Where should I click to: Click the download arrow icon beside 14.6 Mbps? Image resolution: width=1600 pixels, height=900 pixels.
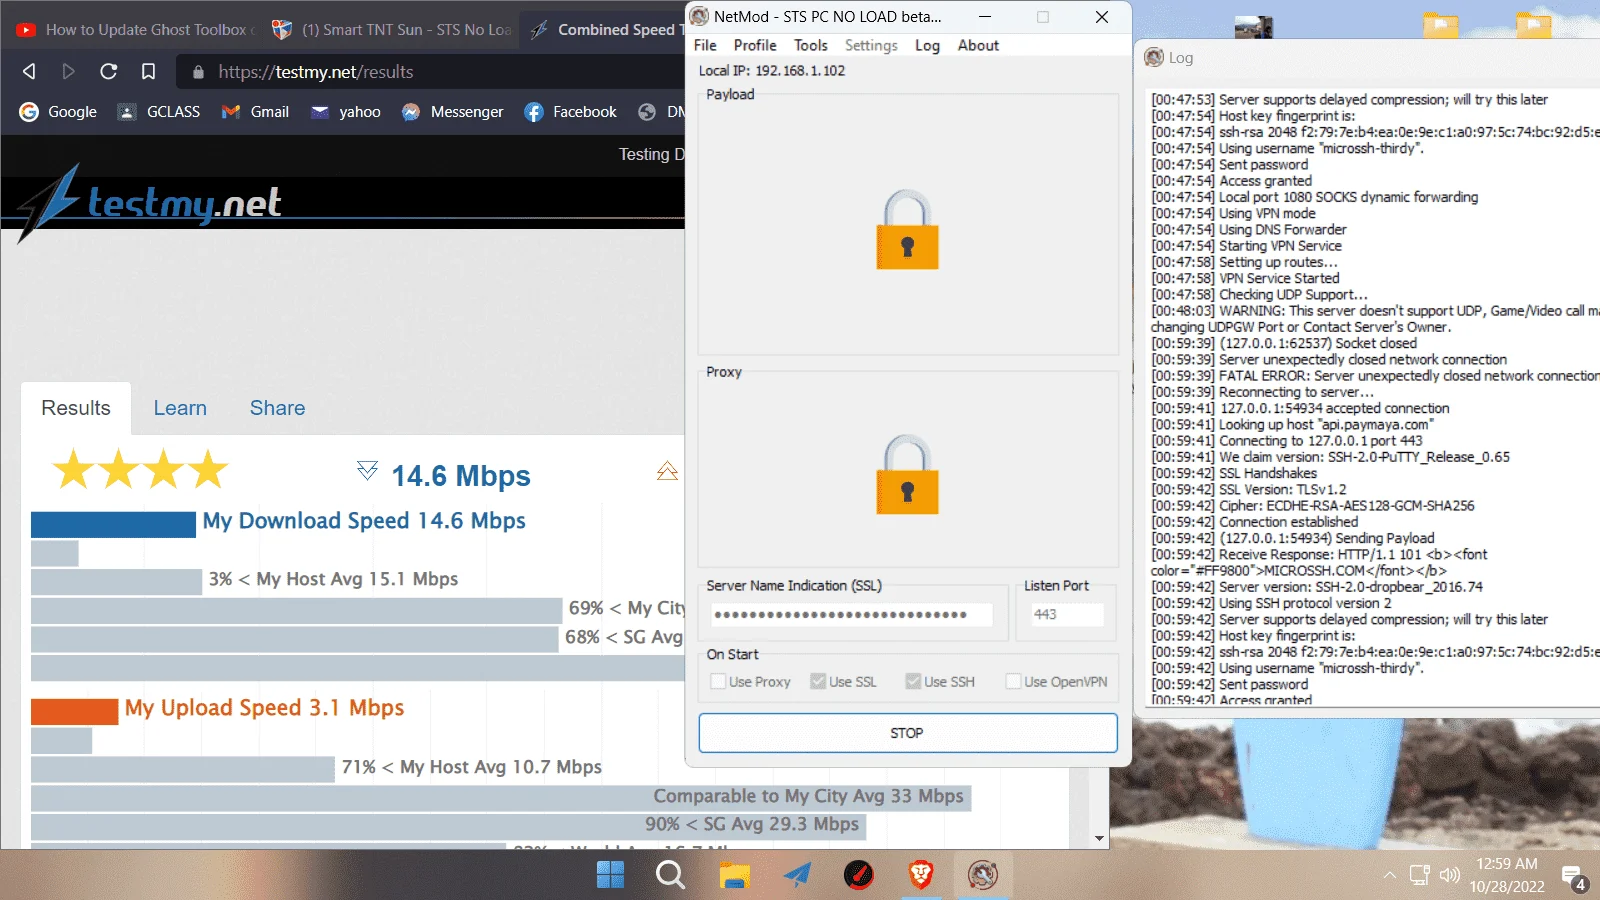(367, 470)
